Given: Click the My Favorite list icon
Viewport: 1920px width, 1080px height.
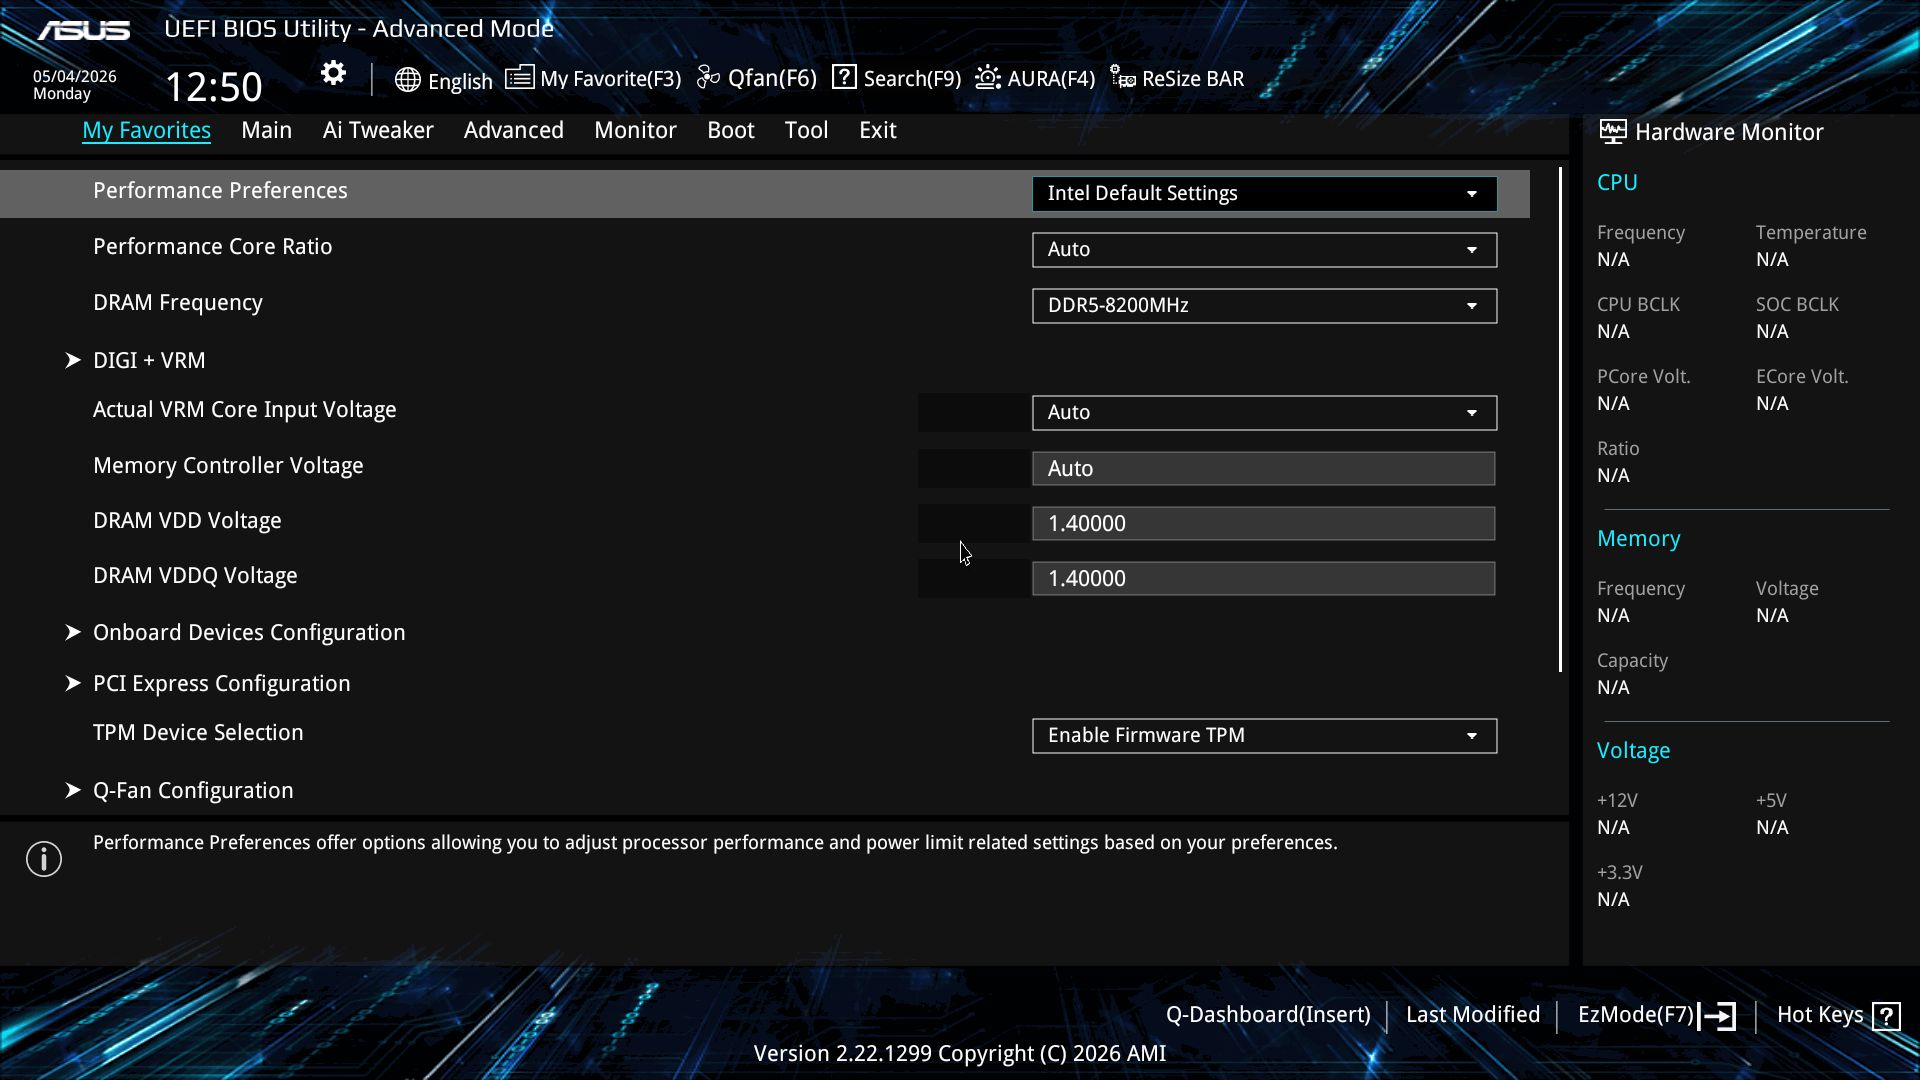Looking at the screenshot, I should [x=519, y=77].
